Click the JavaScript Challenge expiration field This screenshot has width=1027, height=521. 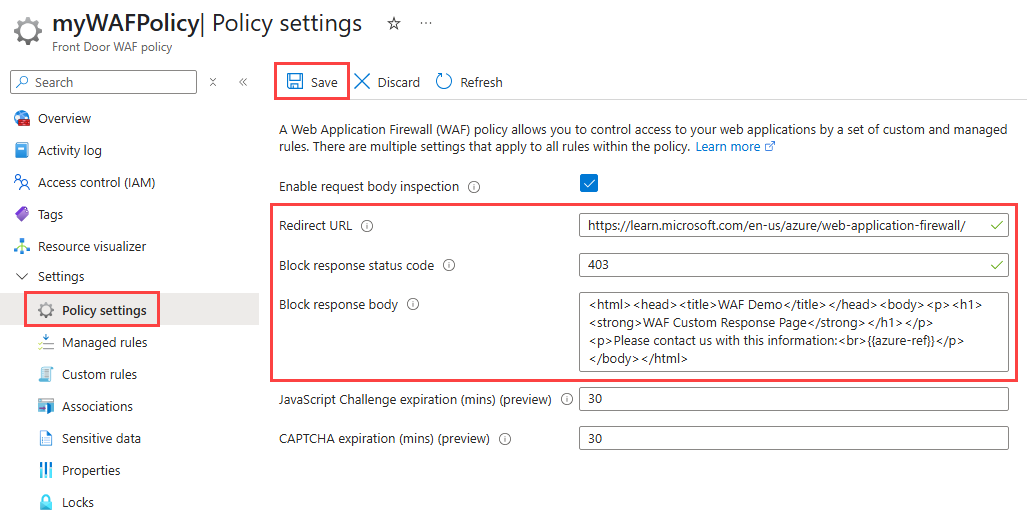click(x=793, y=399)
